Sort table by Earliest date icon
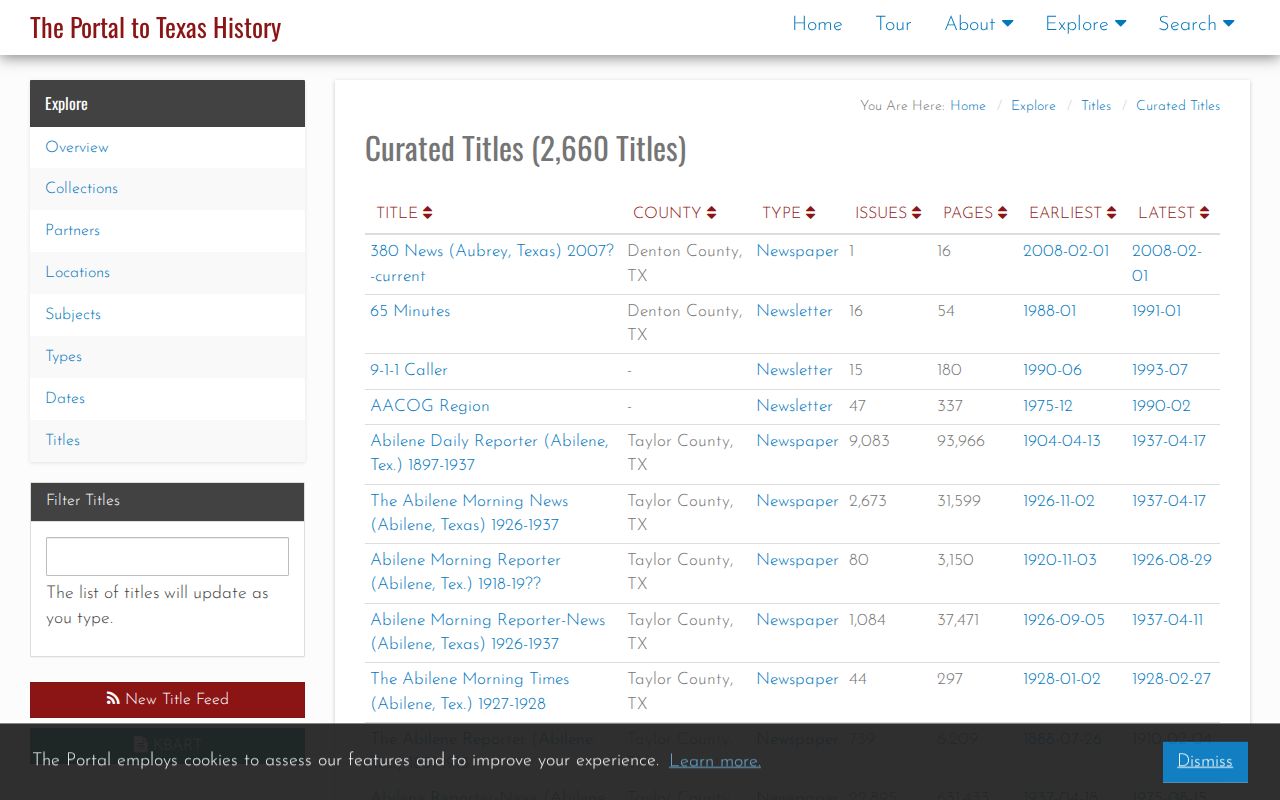Screen dimensions: 1280x800 (1110, 213)
